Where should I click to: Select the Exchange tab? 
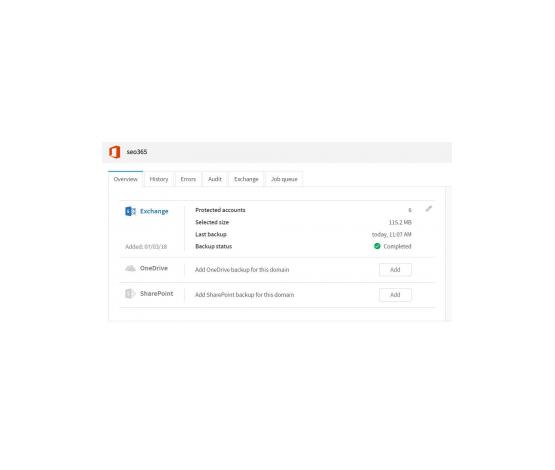[x=246, y=179]
